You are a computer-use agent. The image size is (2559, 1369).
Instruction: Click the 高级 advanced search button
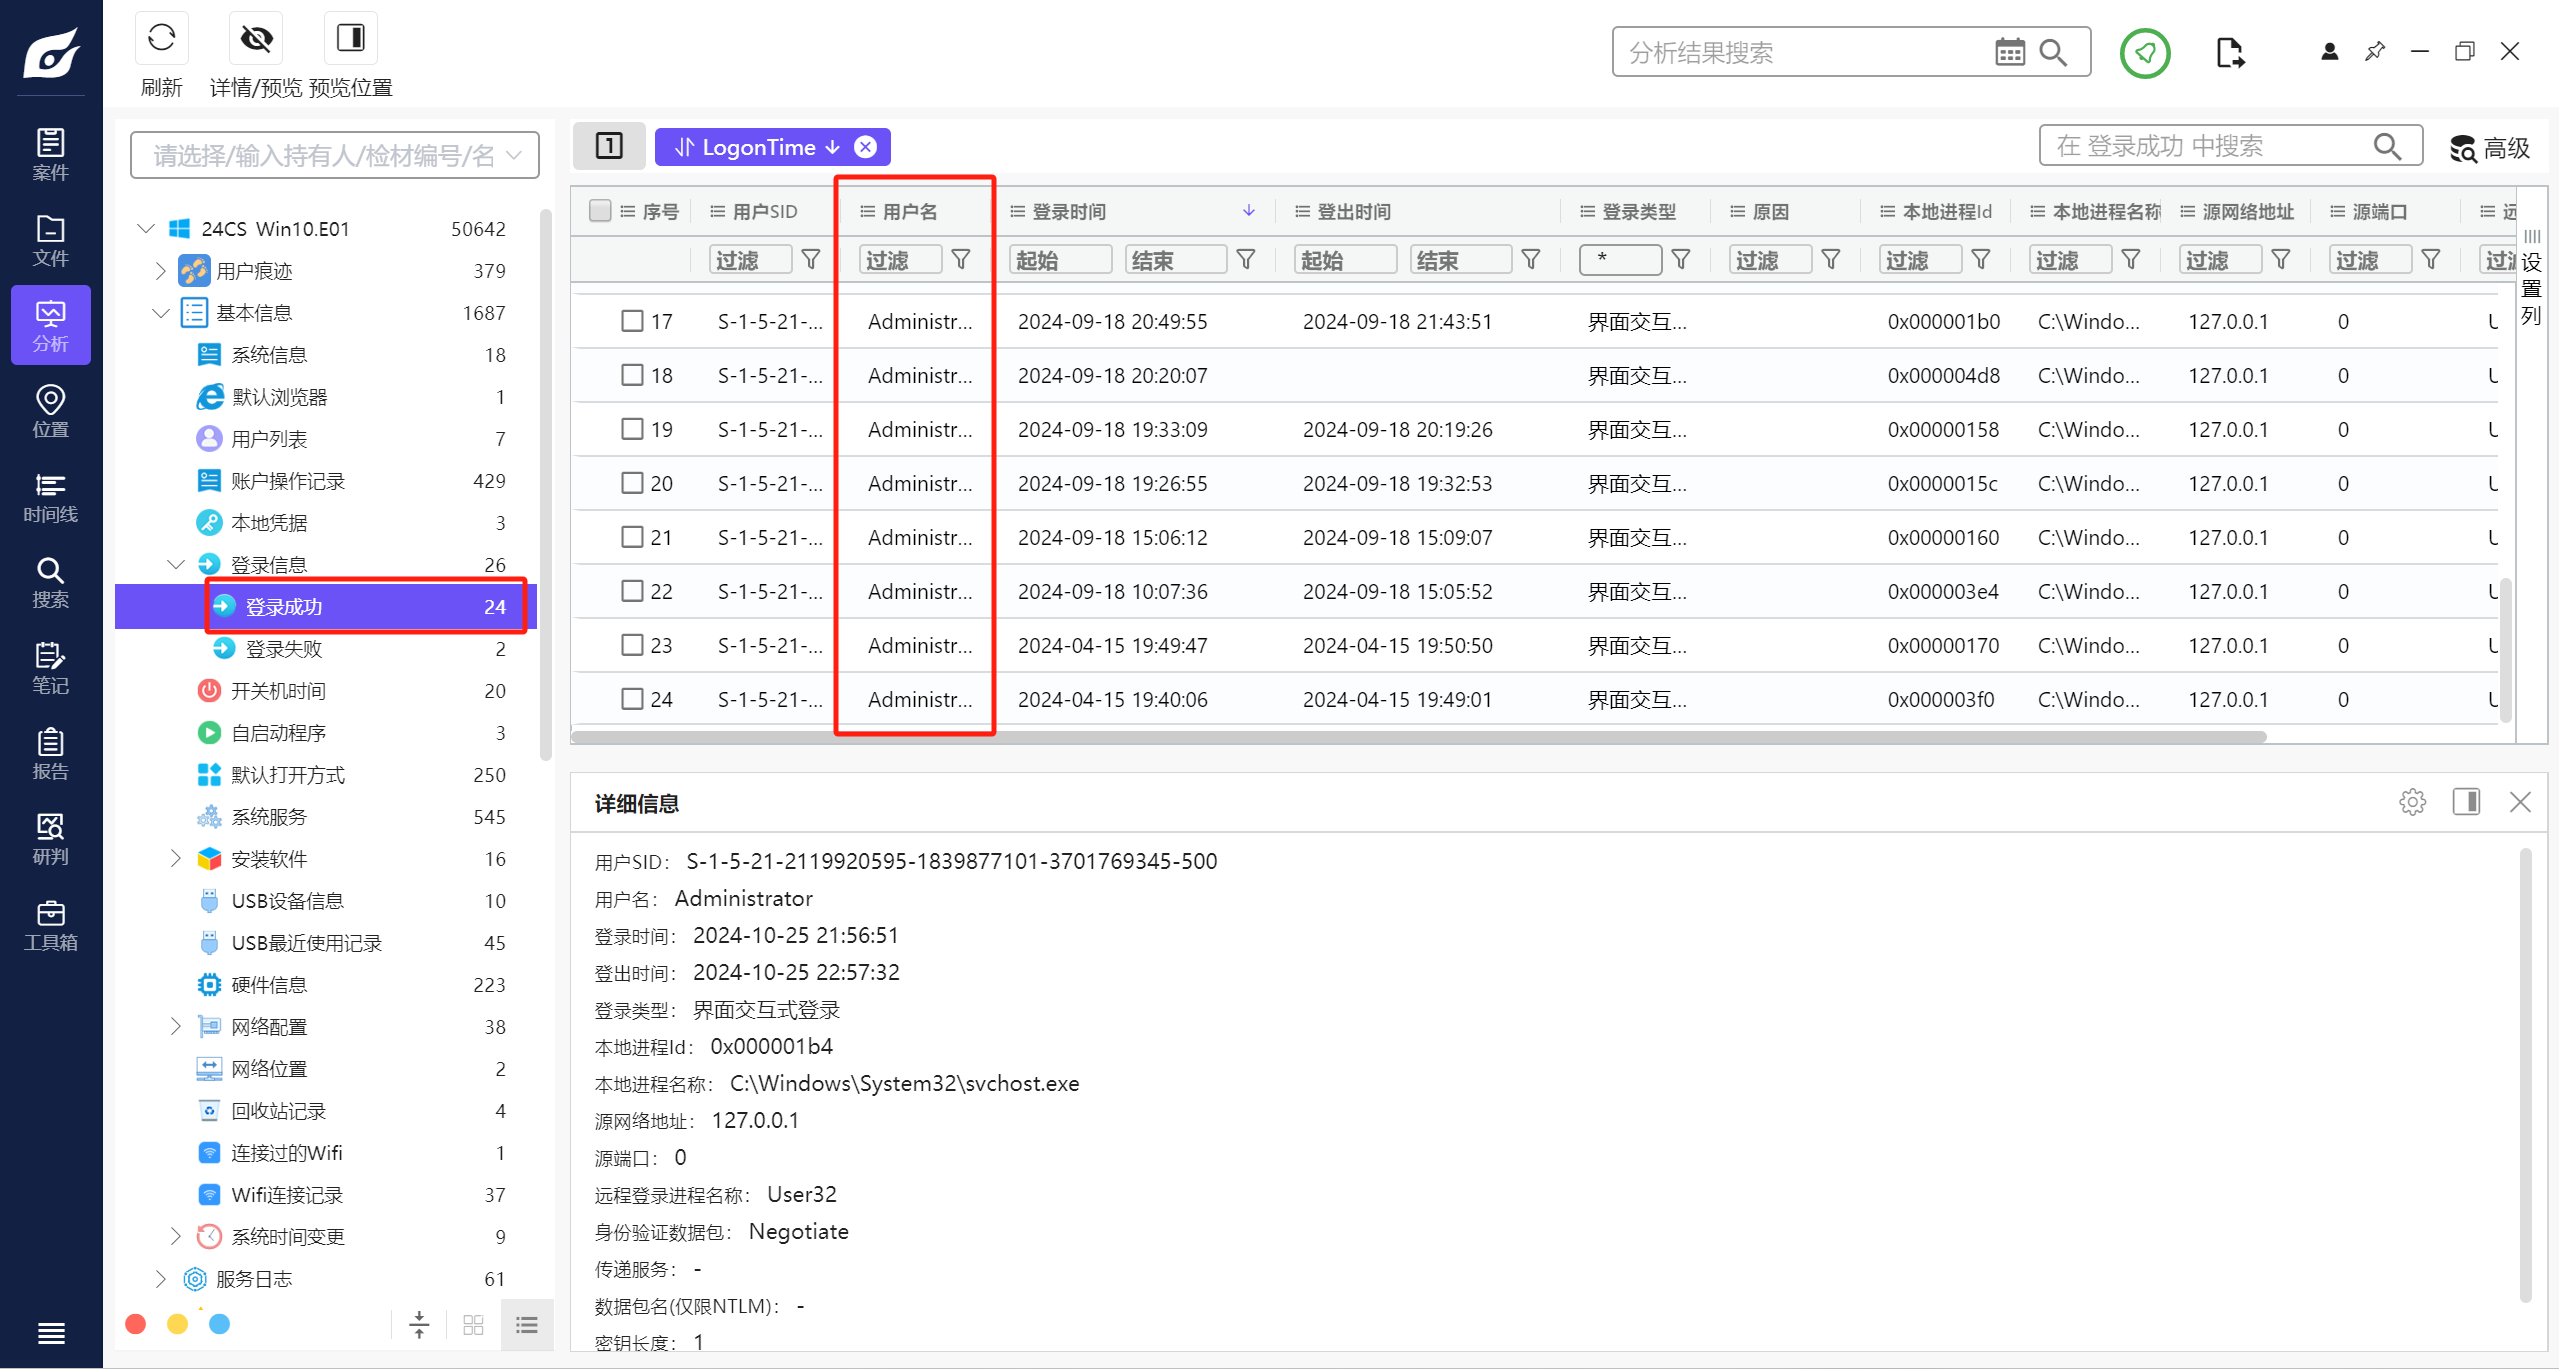pyautogui.click(x=2489, y=148)
